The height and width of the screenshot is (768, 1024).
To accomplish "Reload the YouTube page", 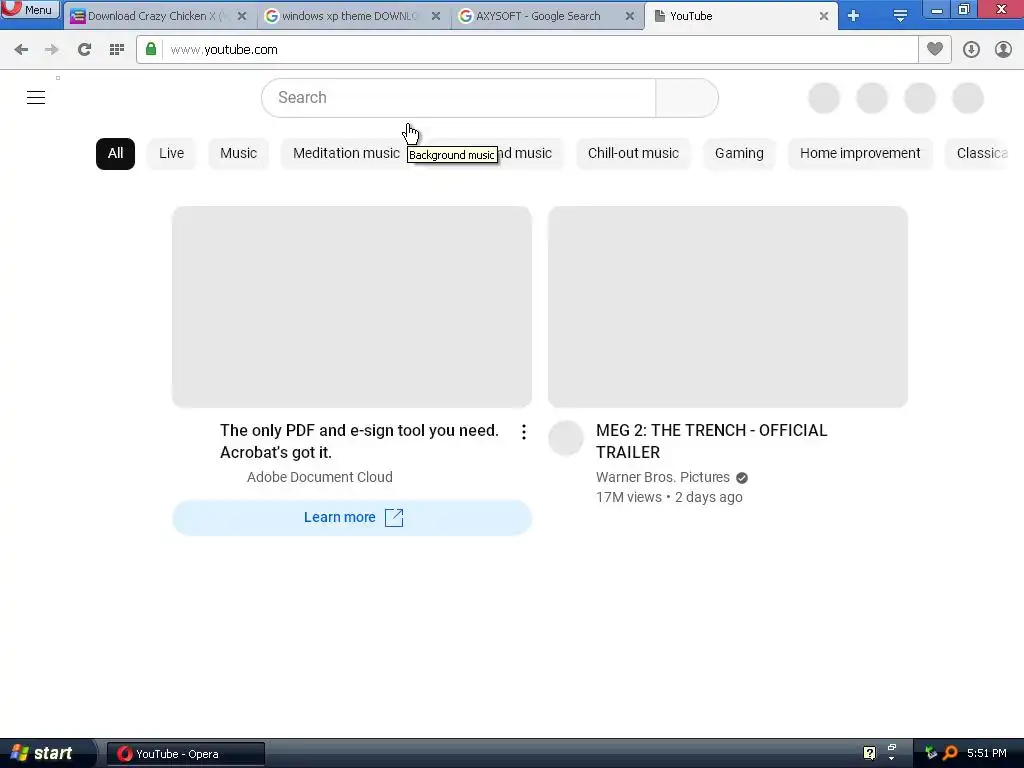I will (x=84, y=50).
